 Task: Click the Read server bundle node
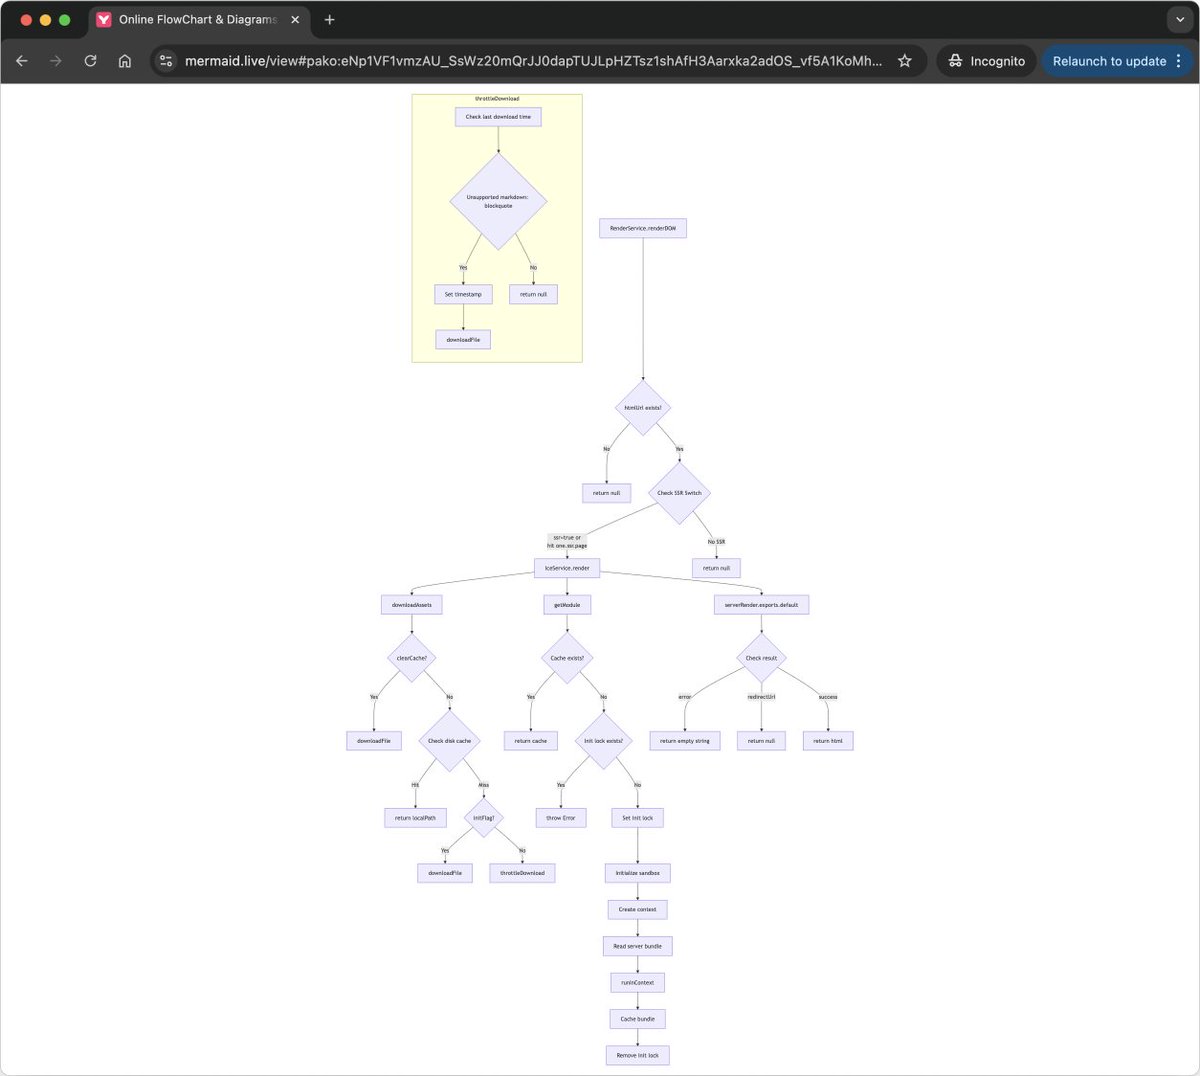638,946
